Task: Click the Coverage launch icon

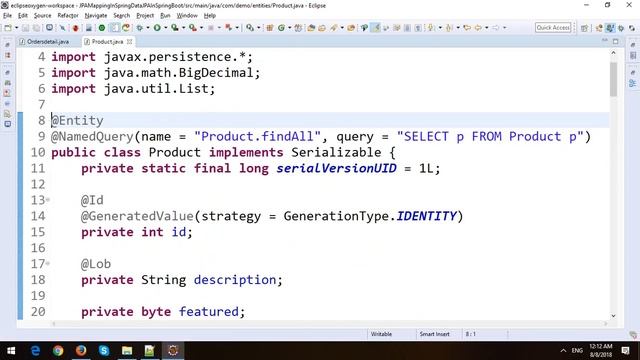Action: (x=175, y=28)
